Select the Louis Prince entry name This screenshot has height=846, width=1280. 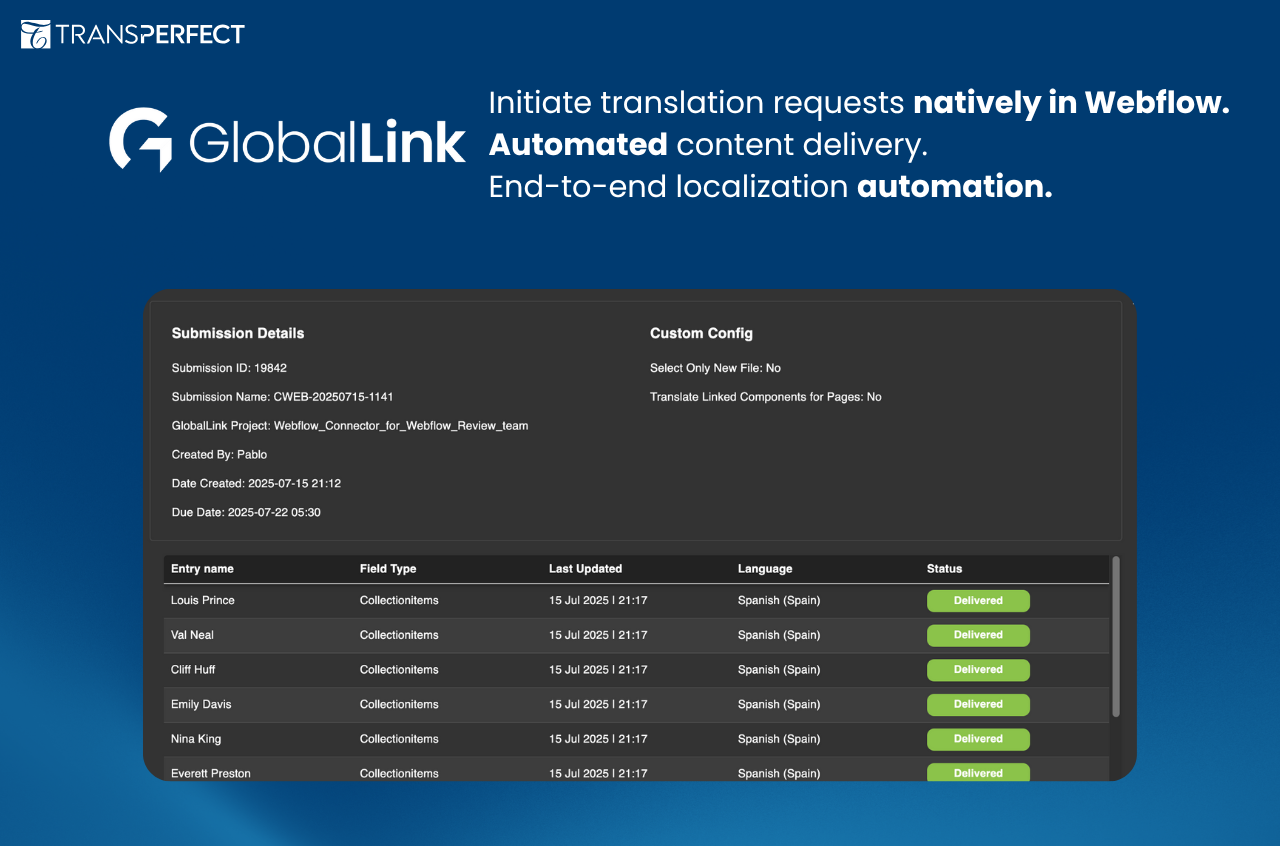pos(203,601)
